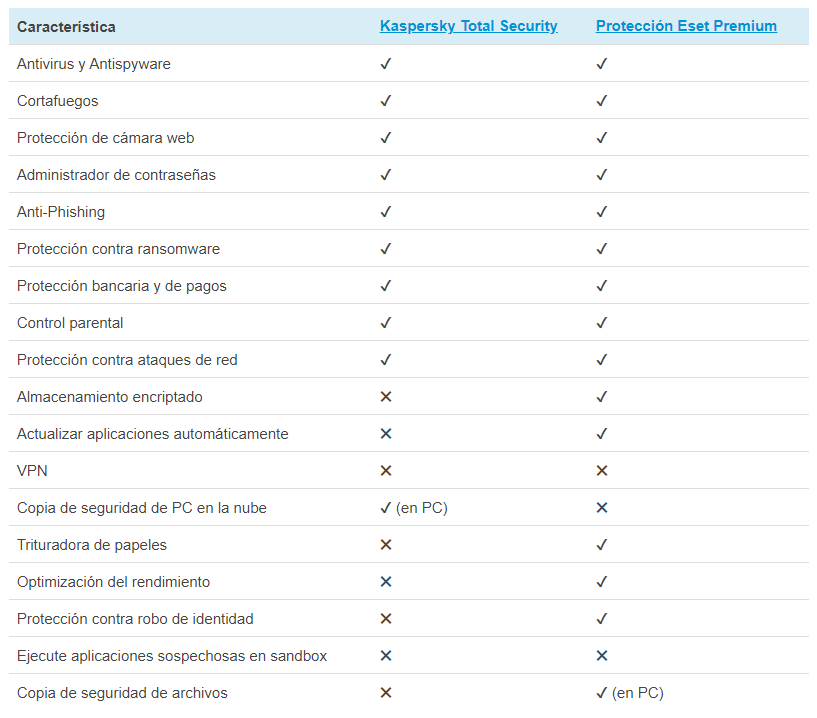Click Kaspersky's X for Almacenamiento encriptado
Screen dimensions: 817x718
pyautogui.click(x=386, y=397)
